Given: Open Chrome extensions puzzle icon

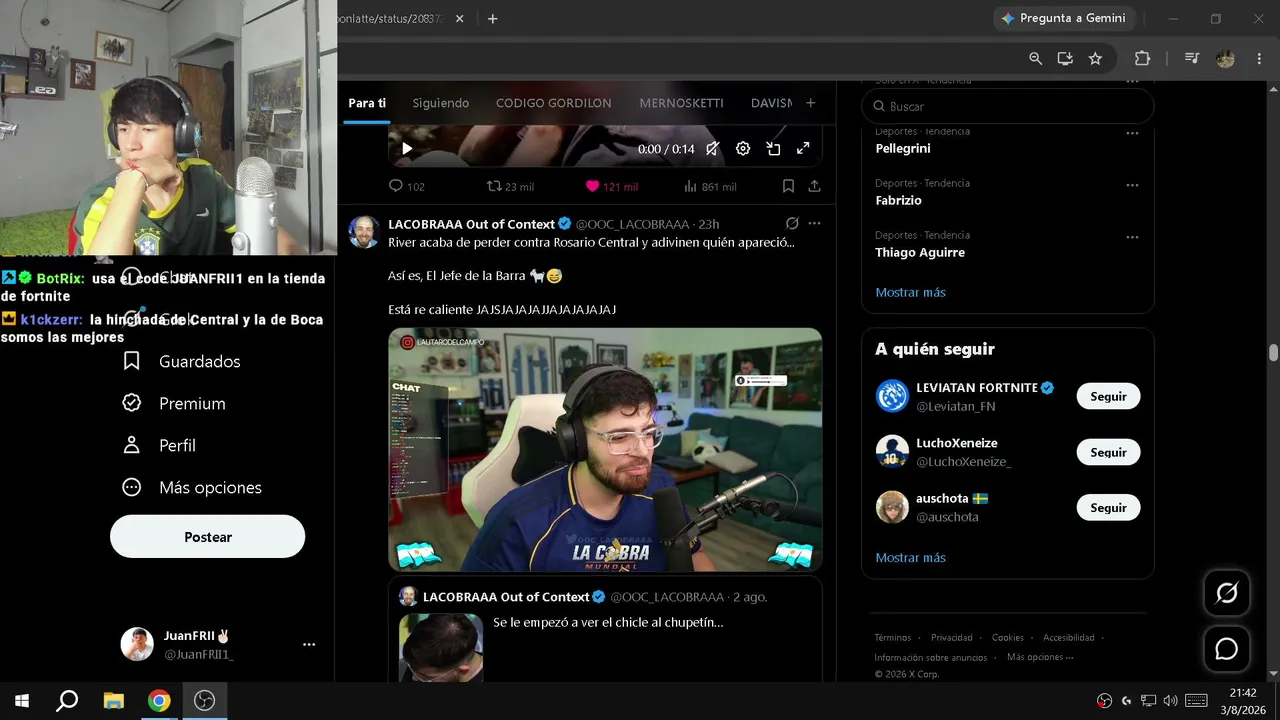Looking at the screenshot, I should pyautogui.click(x=1142, y=59).
